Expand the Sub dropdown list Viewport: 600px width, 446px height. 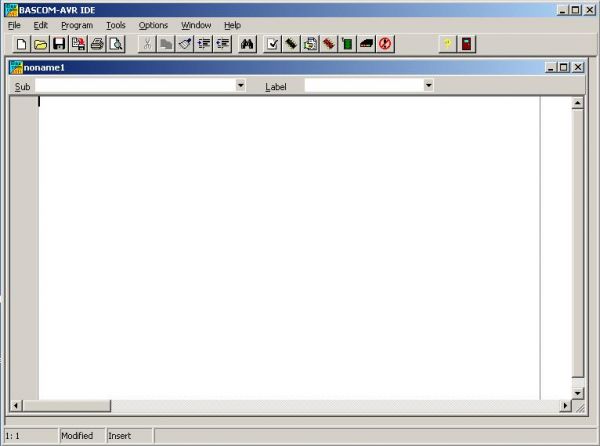click(240, 86)
